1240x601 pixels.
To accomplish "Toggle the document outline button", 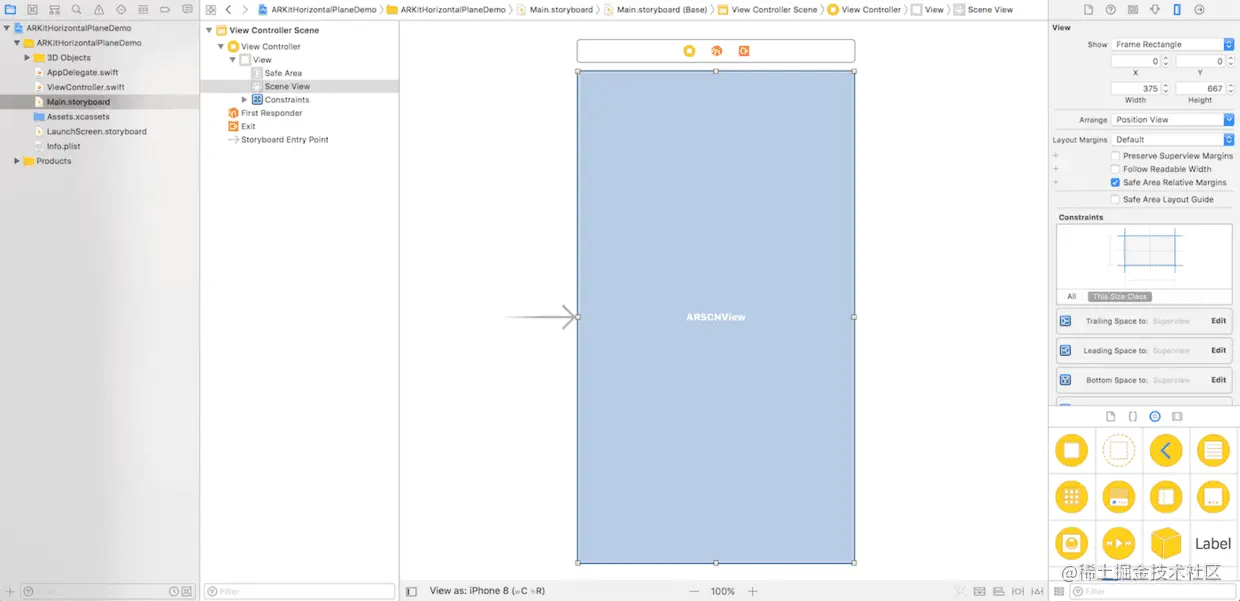I will click(412, 592).
